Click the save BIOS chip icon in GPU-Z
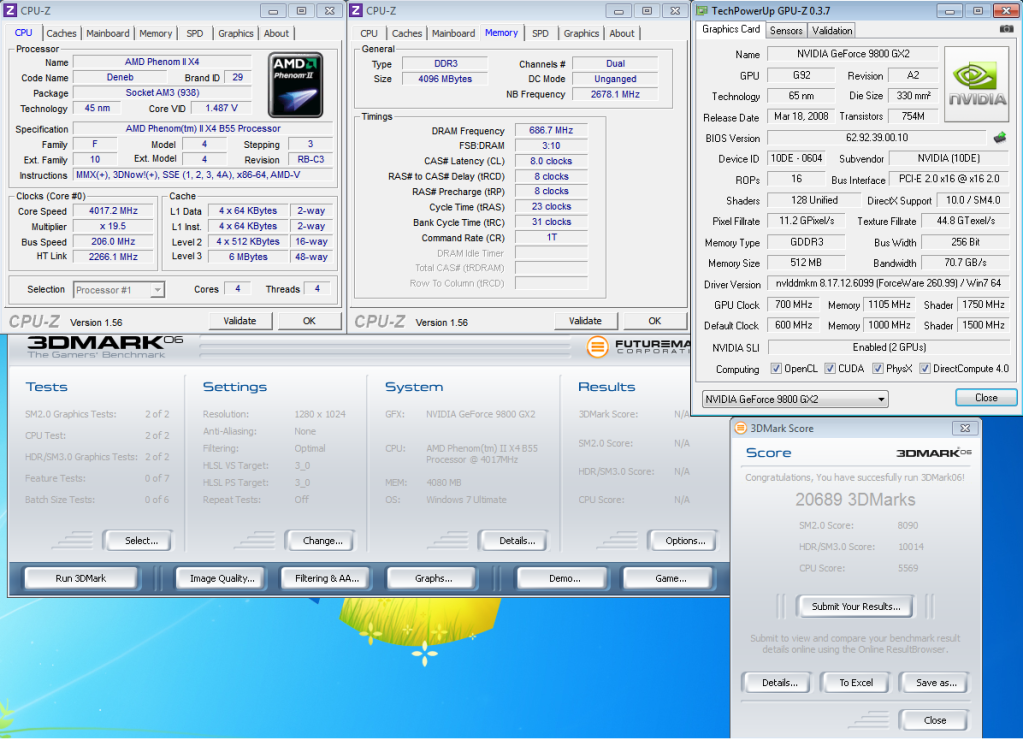1023x740 pixels. click(1000, 138)
